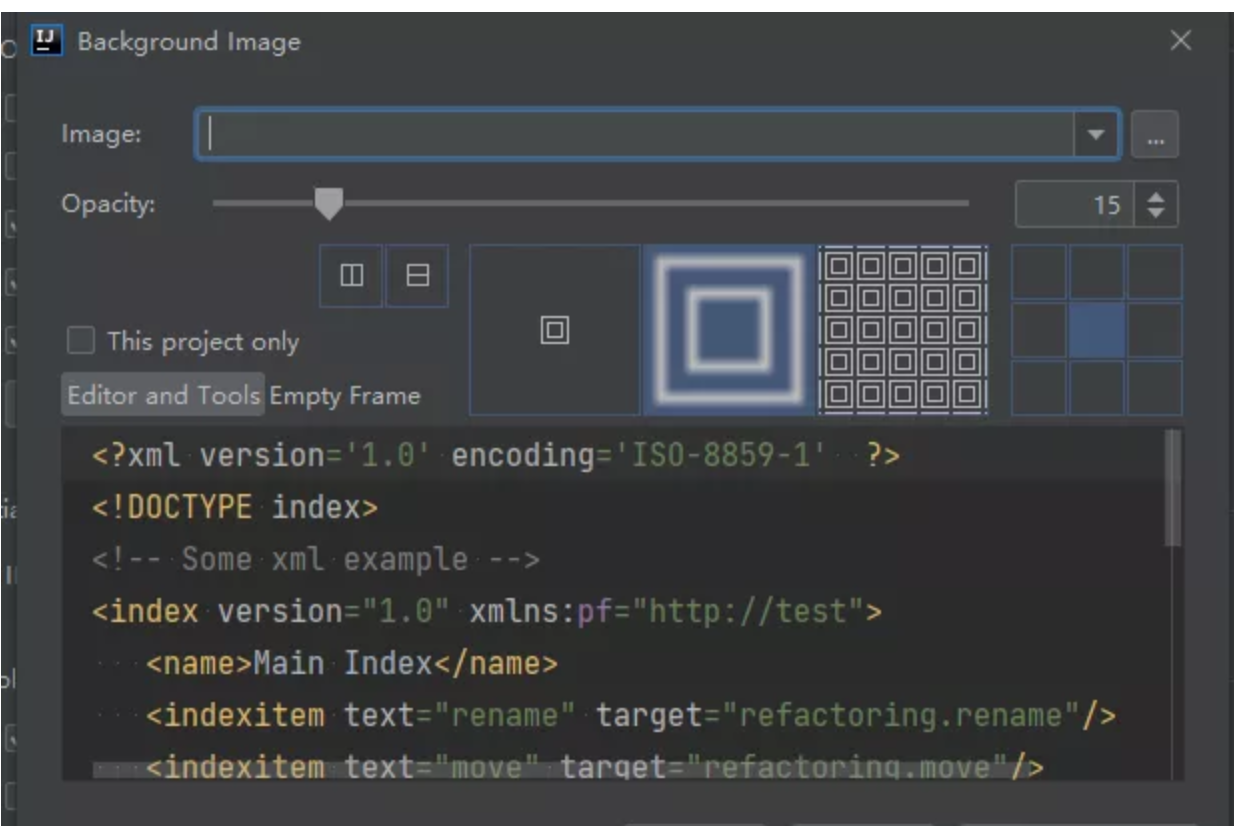This screenshot has height=826, width=1234.
Task: Click the "refactoring.move" target value
Action: [848, 767]
